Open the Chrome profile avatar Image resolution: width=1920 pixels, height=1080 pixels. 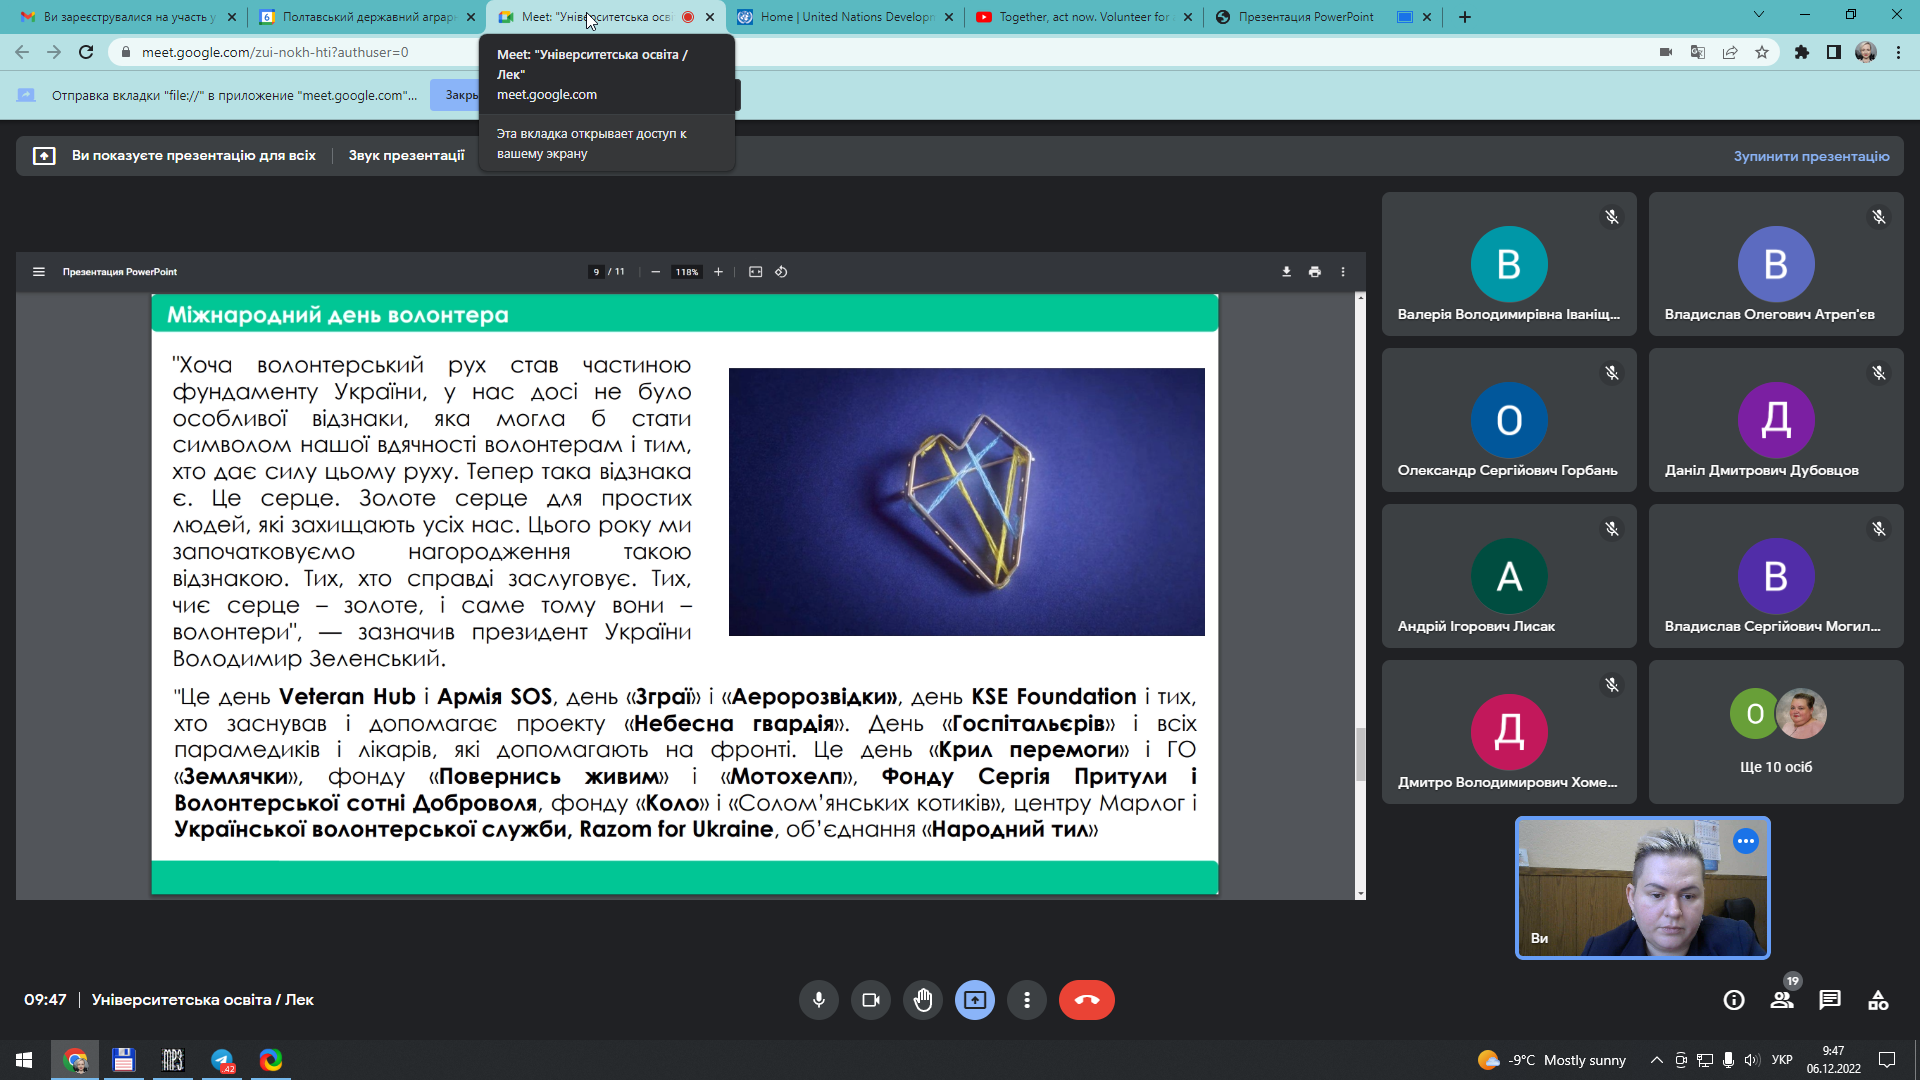click(1866, 52)
